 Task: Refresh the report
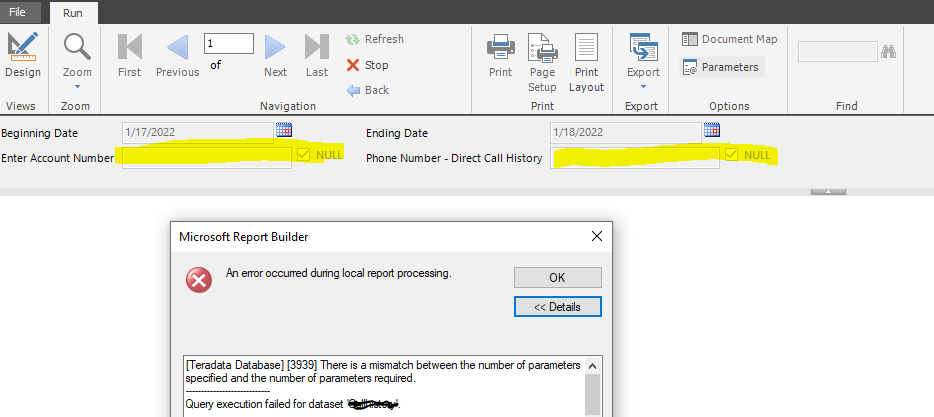375,39
